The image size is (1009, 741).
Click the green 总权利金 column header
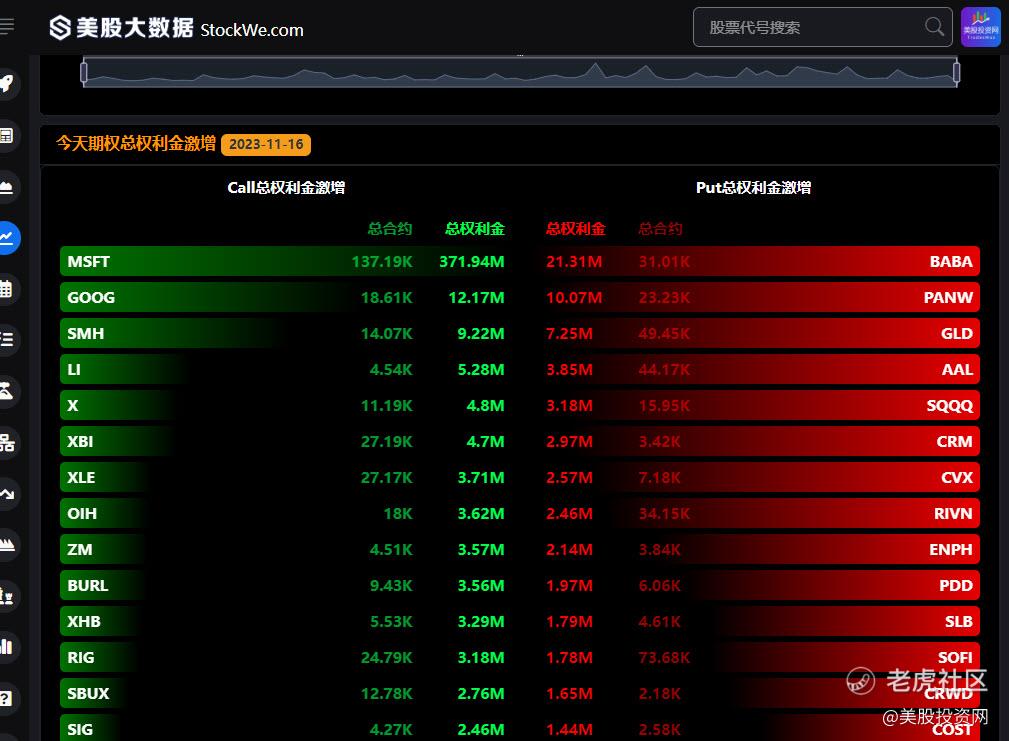(x=475, y=228)
